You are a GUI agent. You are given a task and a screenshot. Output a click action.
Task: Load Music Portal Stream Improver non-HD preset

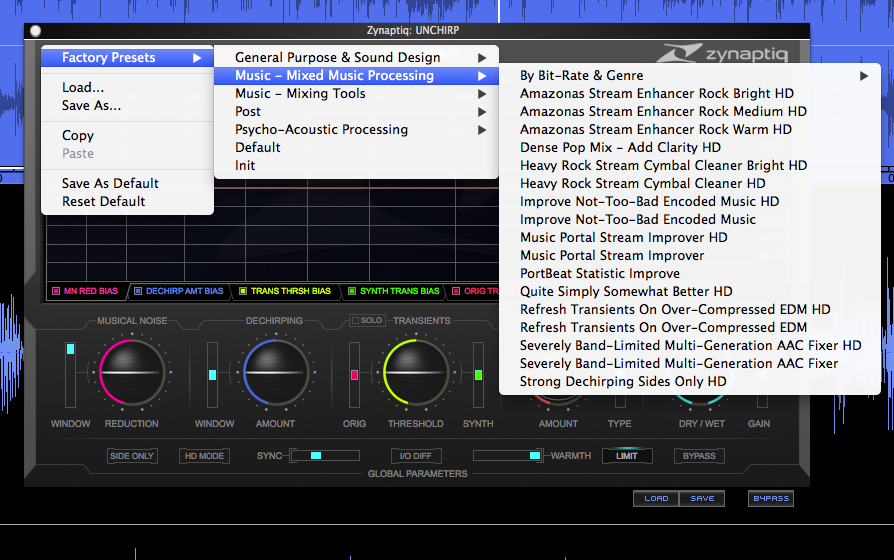(x=690, y=255)
